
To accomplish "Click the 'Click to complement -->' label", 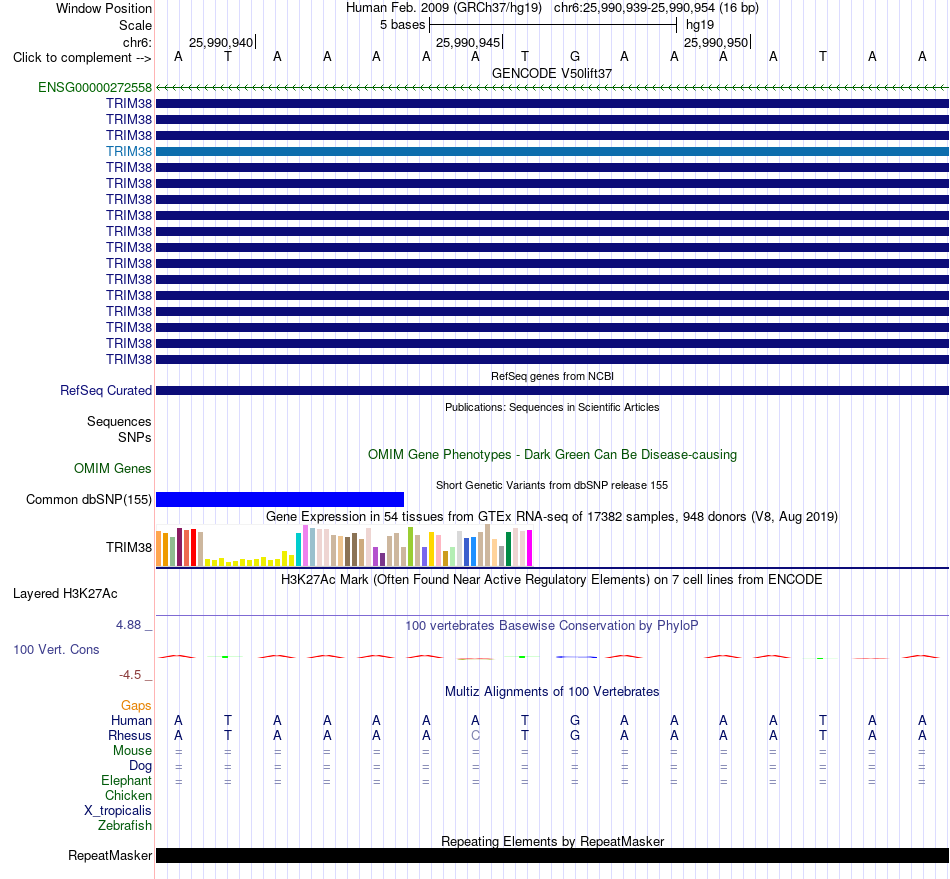I will tap(82, 58).
